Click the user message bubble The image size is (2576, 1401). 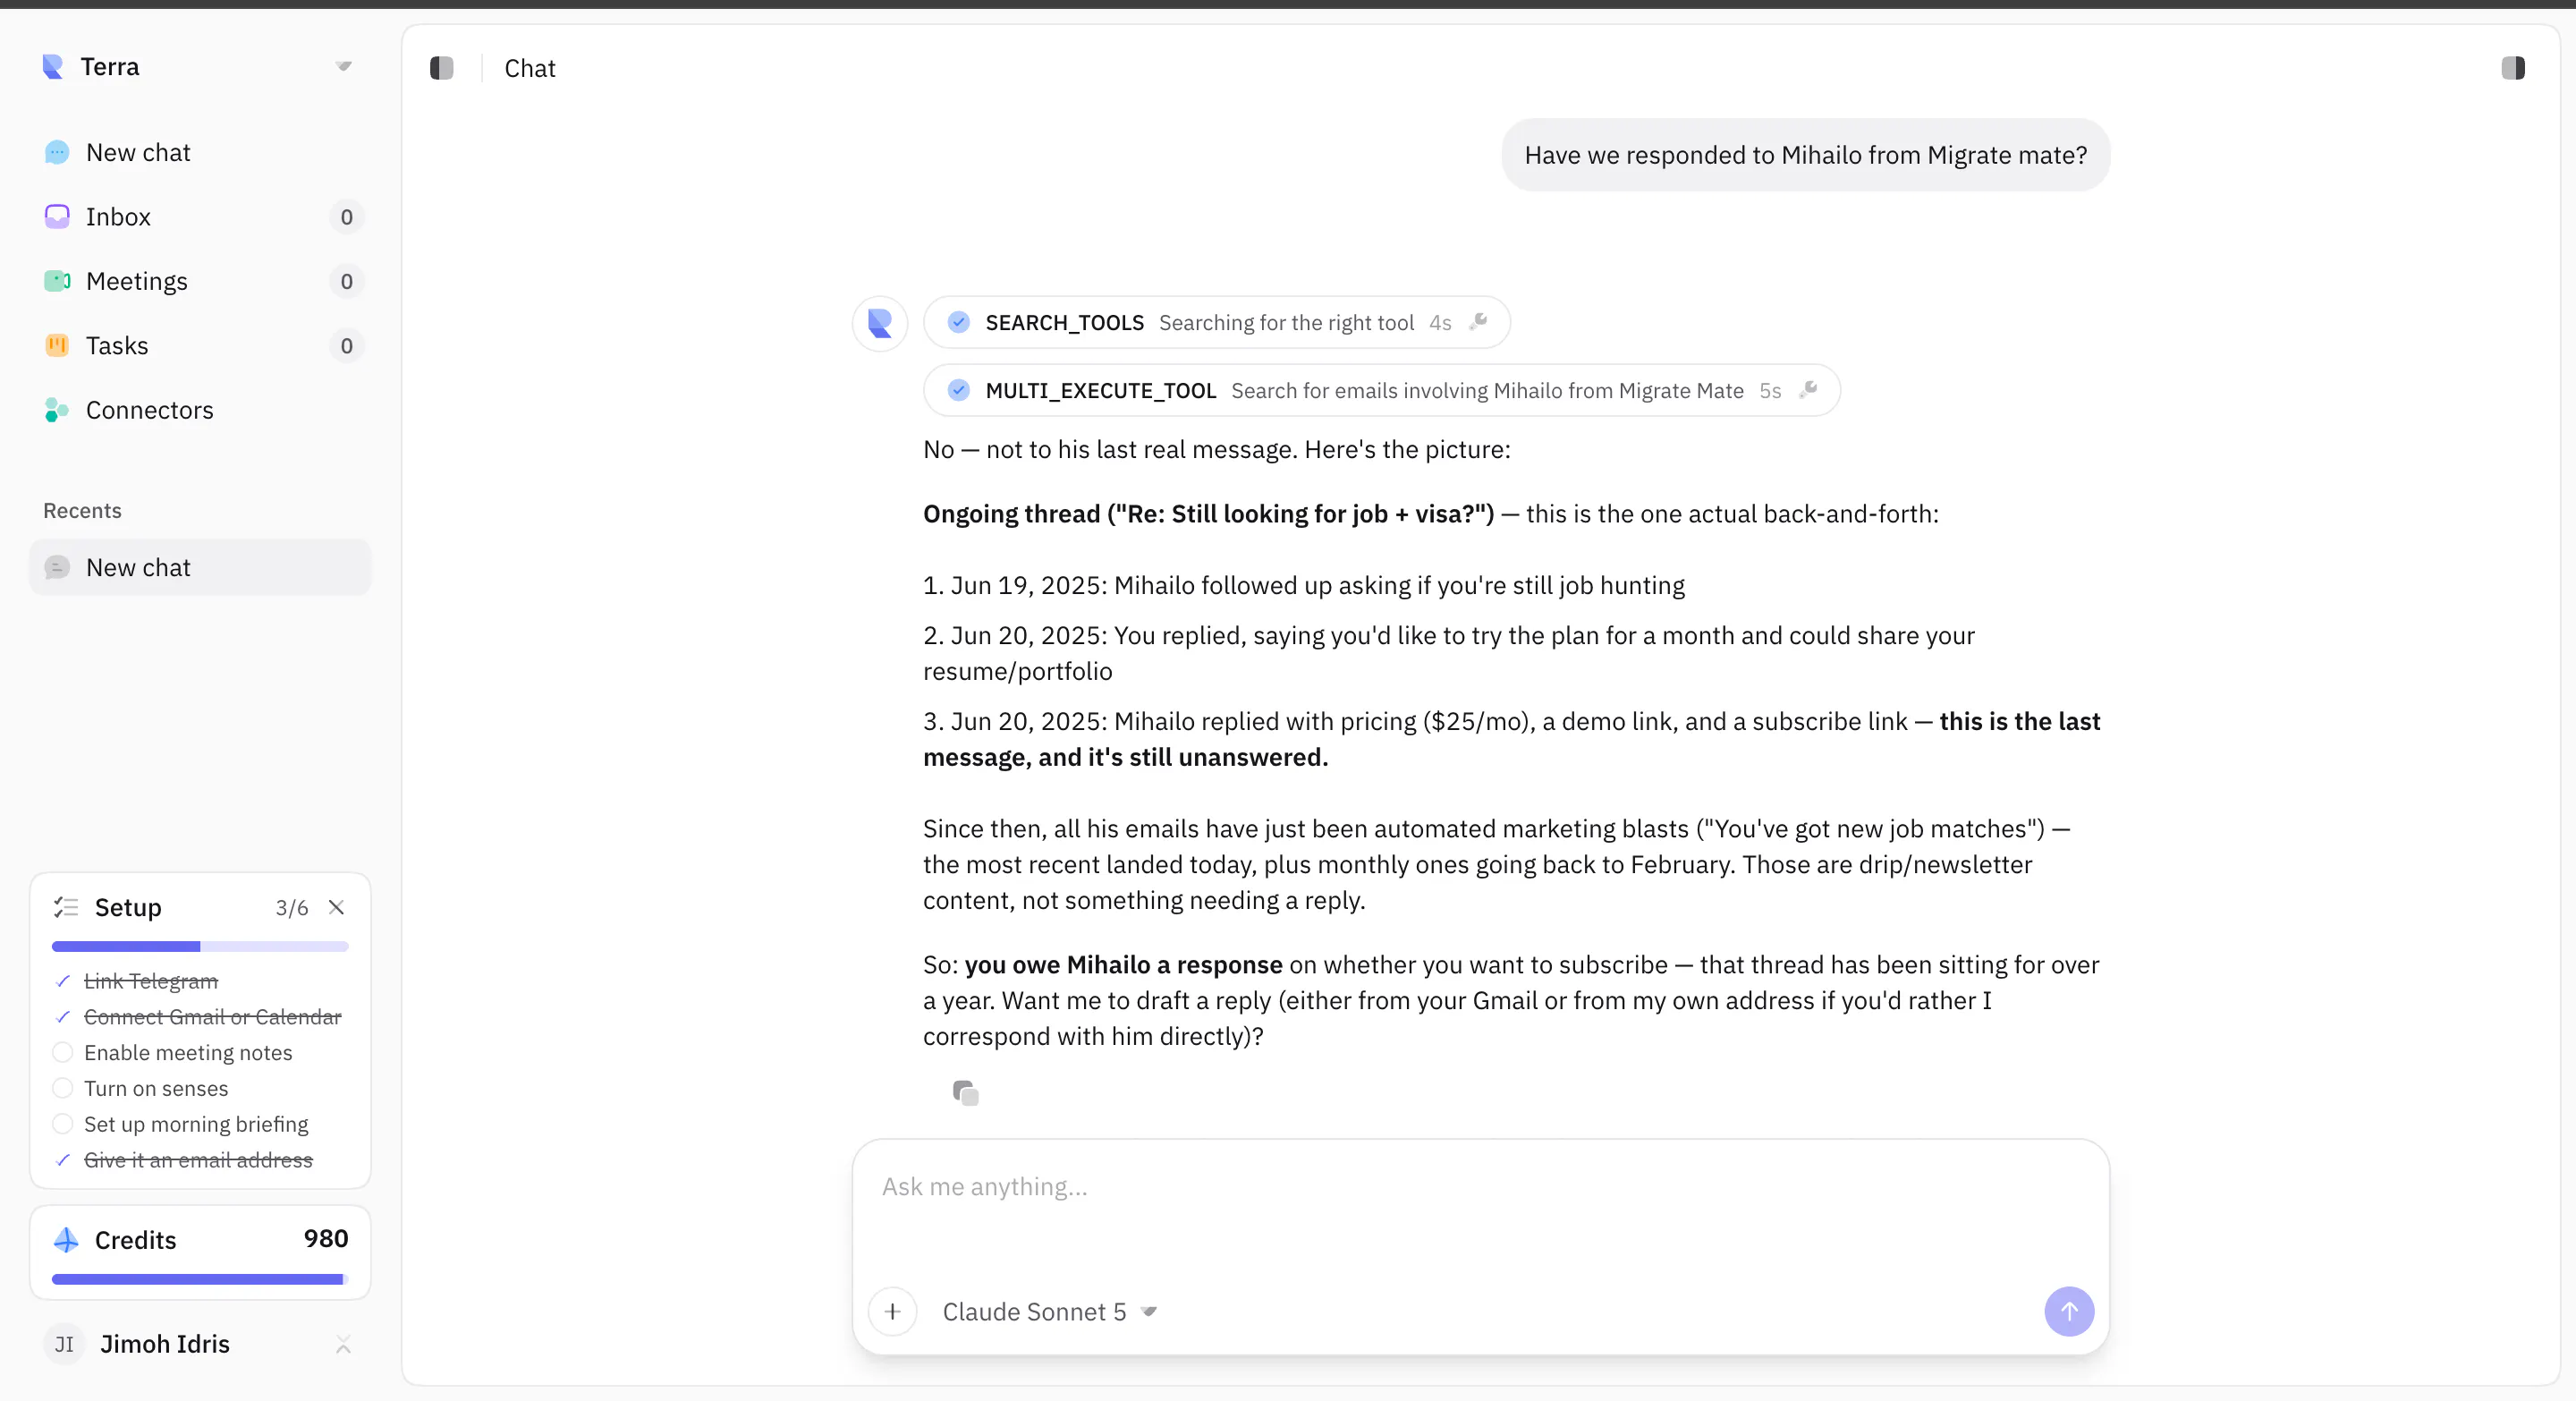click(x=1805, y=155)
